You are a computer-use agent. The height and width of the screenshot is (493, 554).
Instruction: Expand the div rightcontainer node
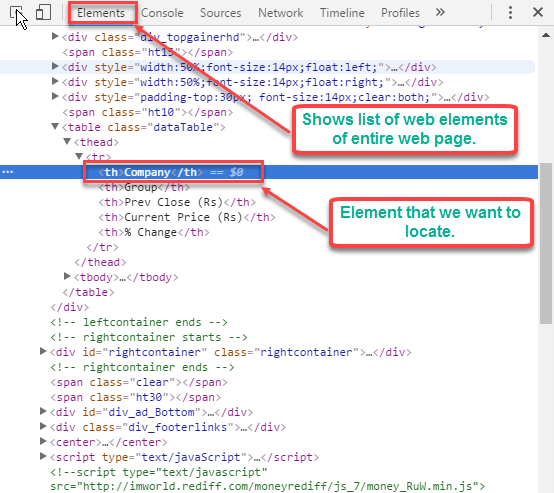43,351
